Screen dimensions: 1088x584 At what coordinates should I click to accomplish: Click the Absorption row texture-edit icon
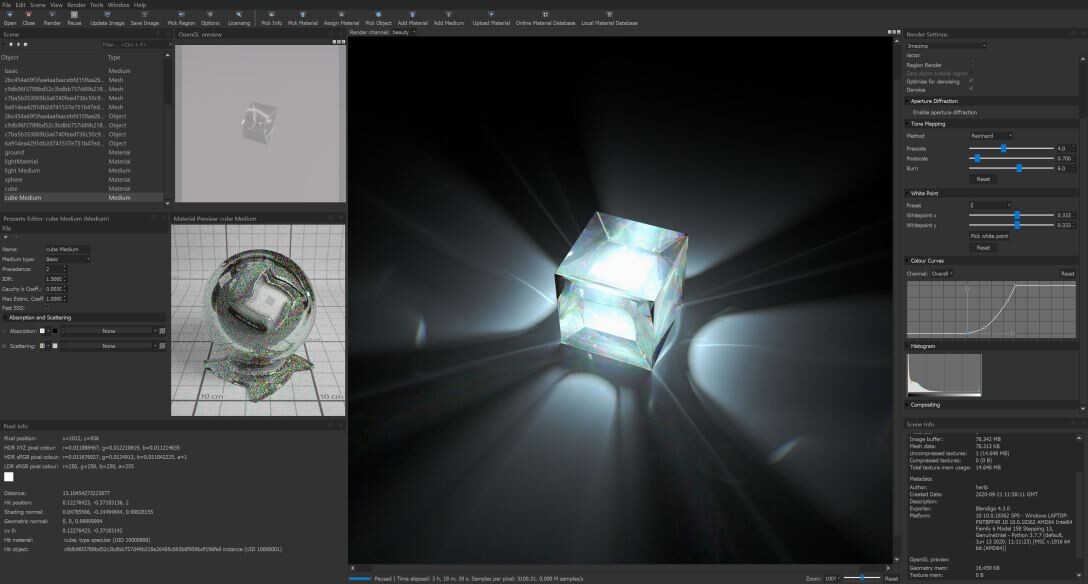pyautogui.click(x=162, y=331)
